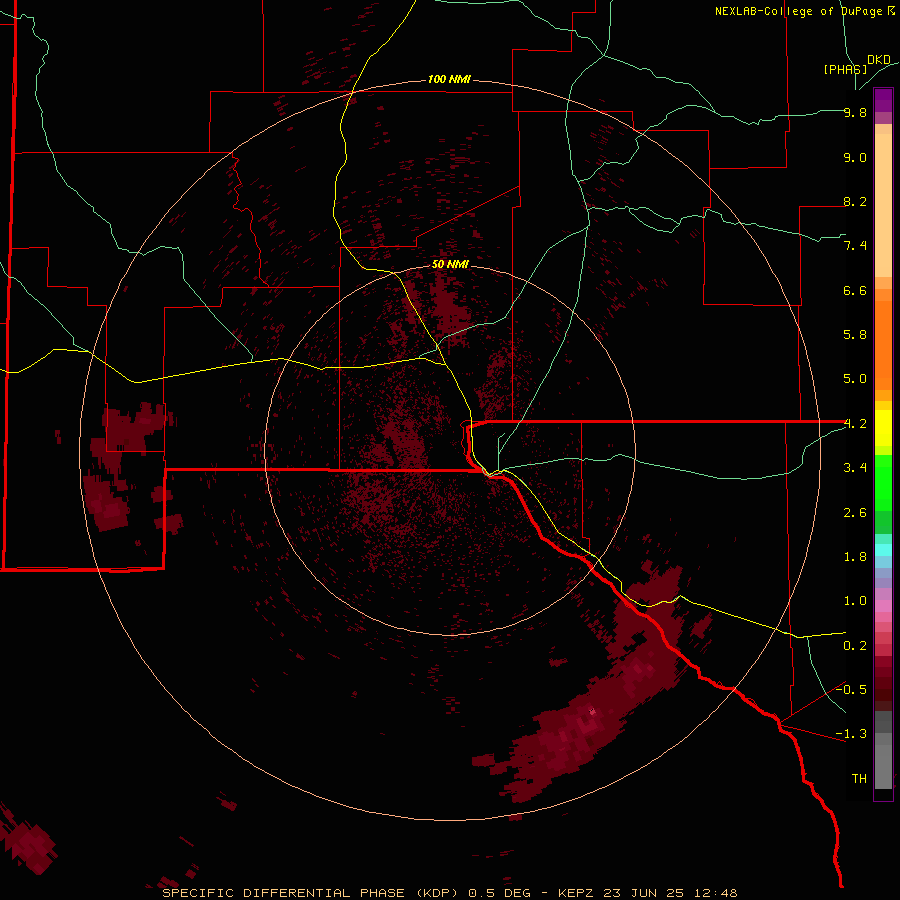Click the 5.8 value on the color scale
This screenshot has width=900, height=900.
tap(855, 335)
